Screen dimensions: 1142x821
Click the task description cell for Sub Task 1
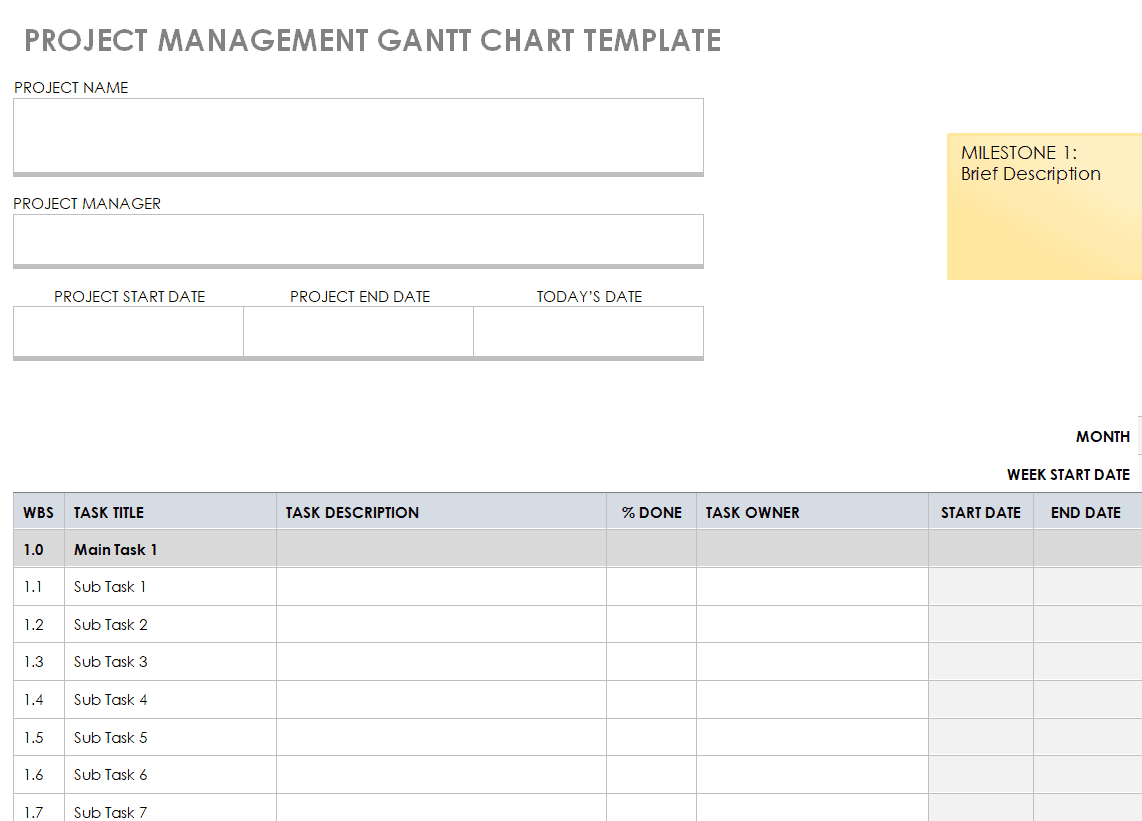tap(441, 586)
